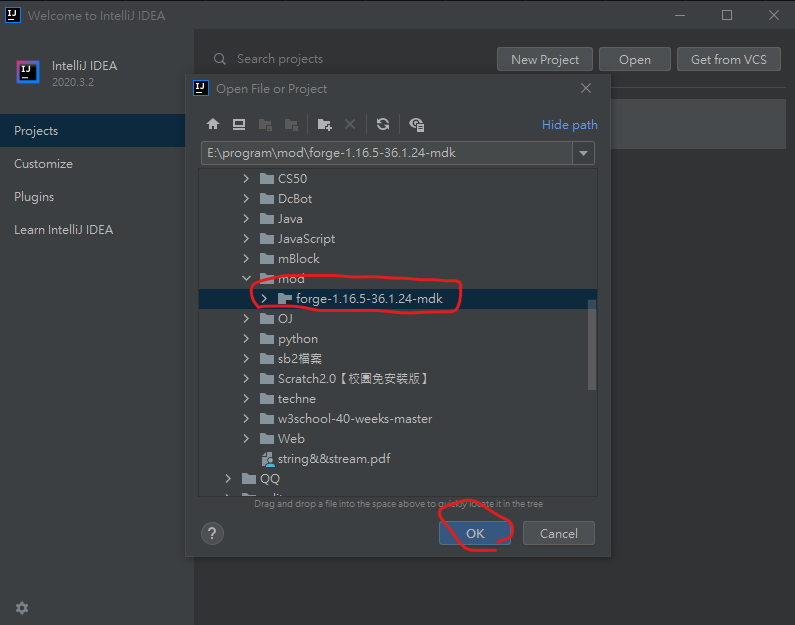Click Get from VCS button
Image resolution: width=795 pixels, height=625 pixels.
pos(729,59)
